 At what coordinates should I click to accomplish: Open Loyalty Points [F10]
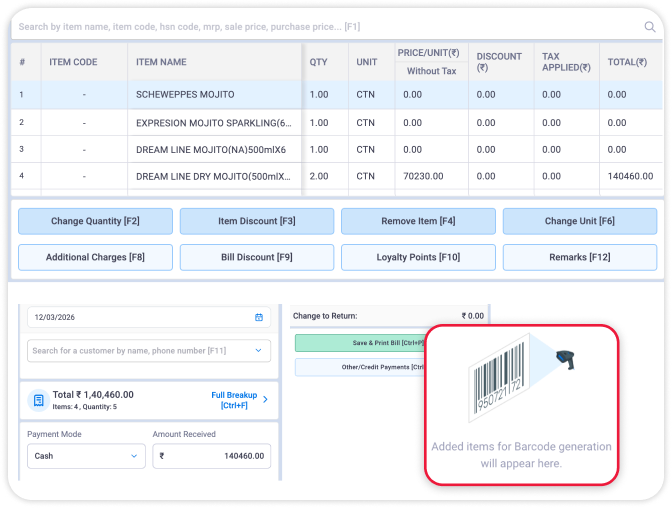pyautogui.click(x=418, y=257)
